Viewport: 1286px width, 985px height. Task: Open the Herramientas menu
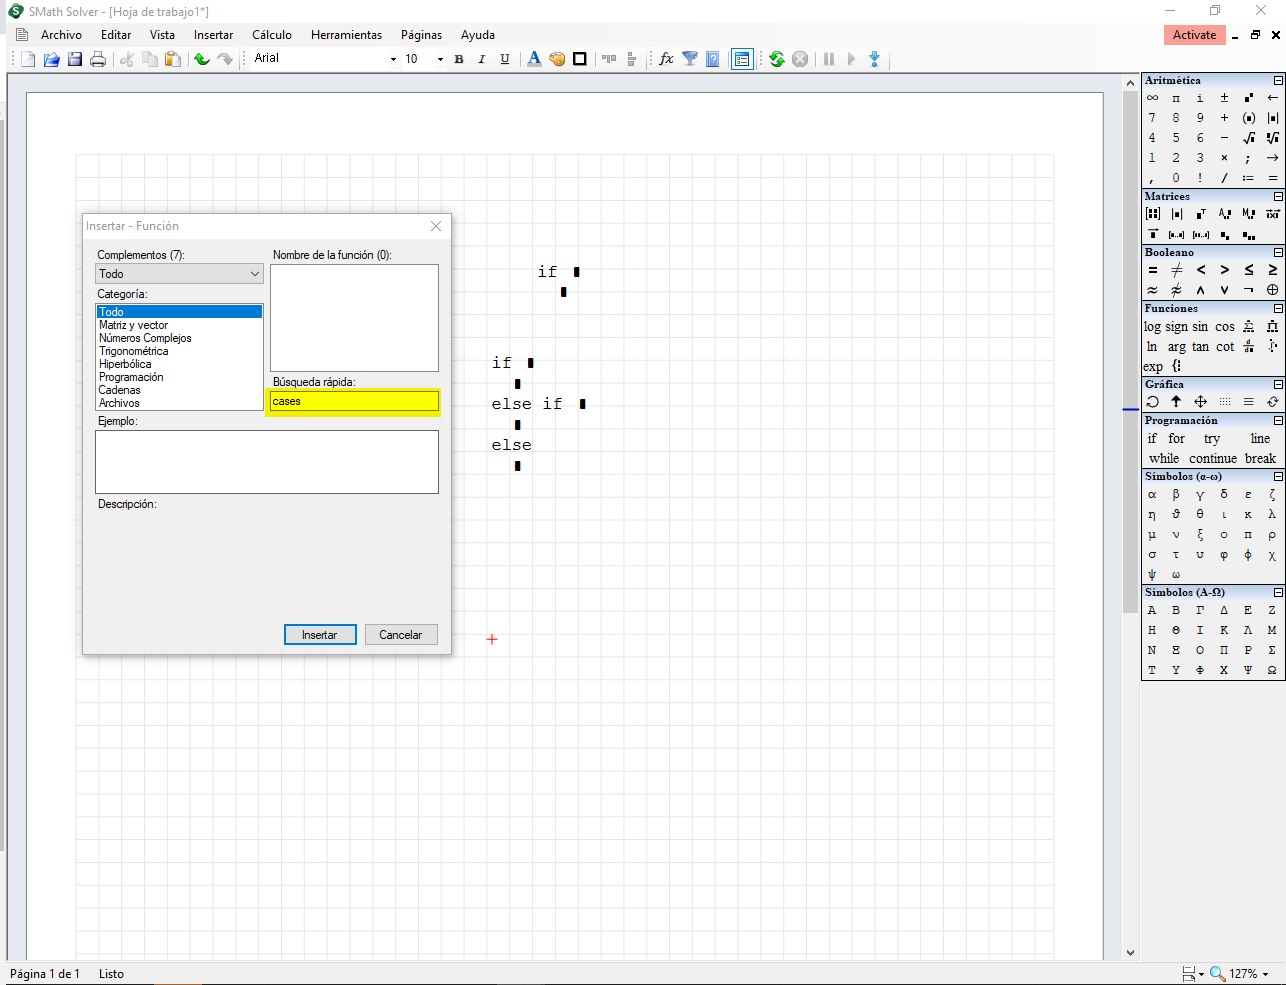point(346,35)
